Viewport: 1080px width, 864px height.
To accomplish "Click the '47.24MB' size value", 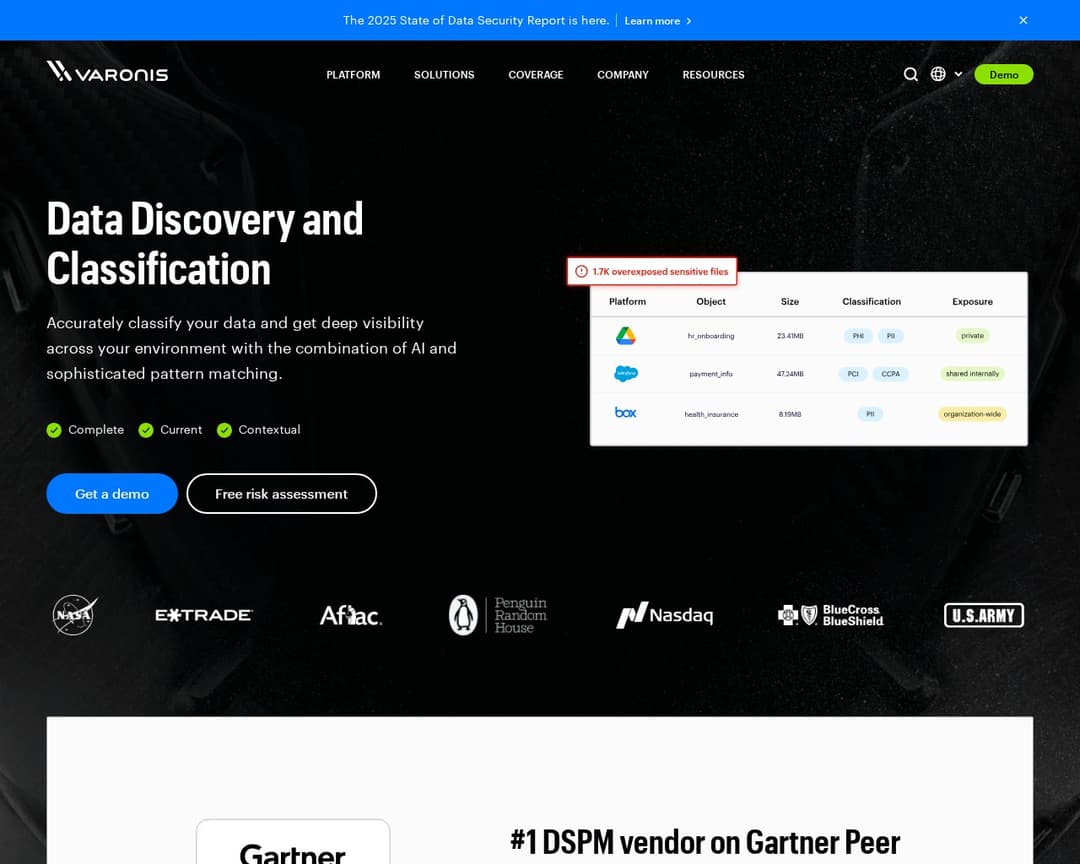I will [790, 374].
